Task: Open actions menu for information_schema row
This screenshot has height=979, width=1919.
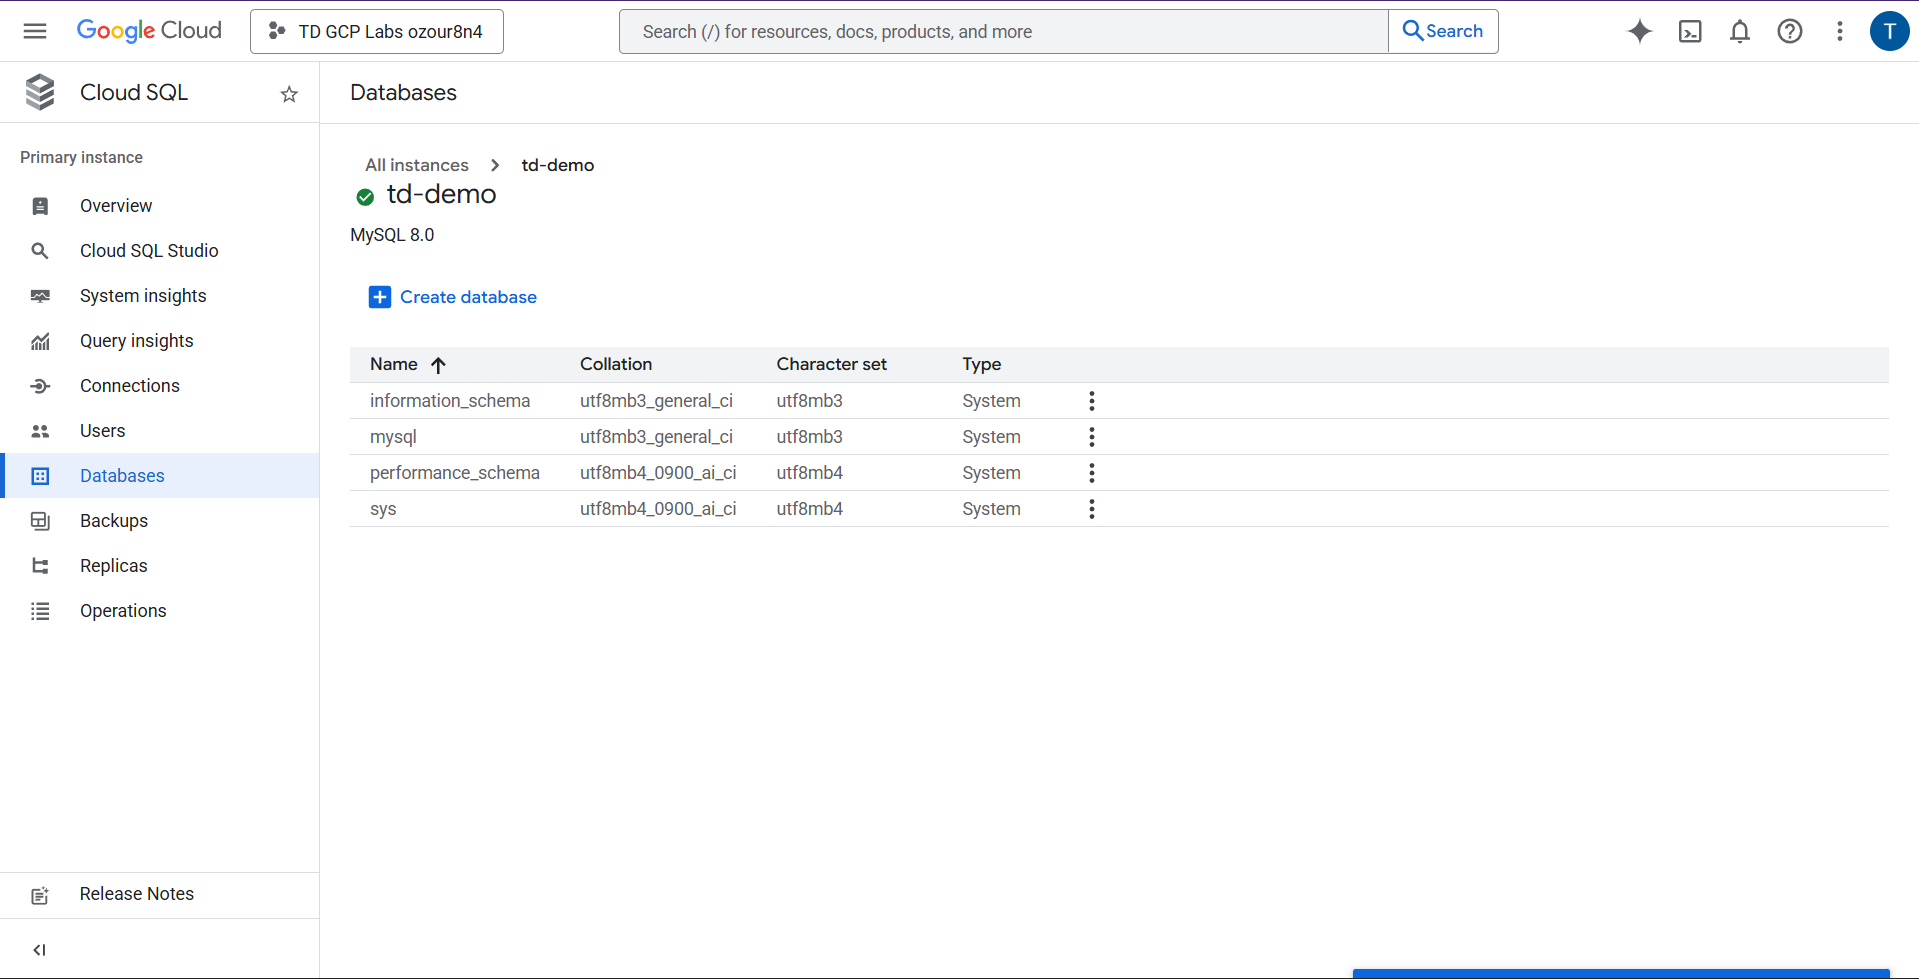Action: [x=1091, y=401]
